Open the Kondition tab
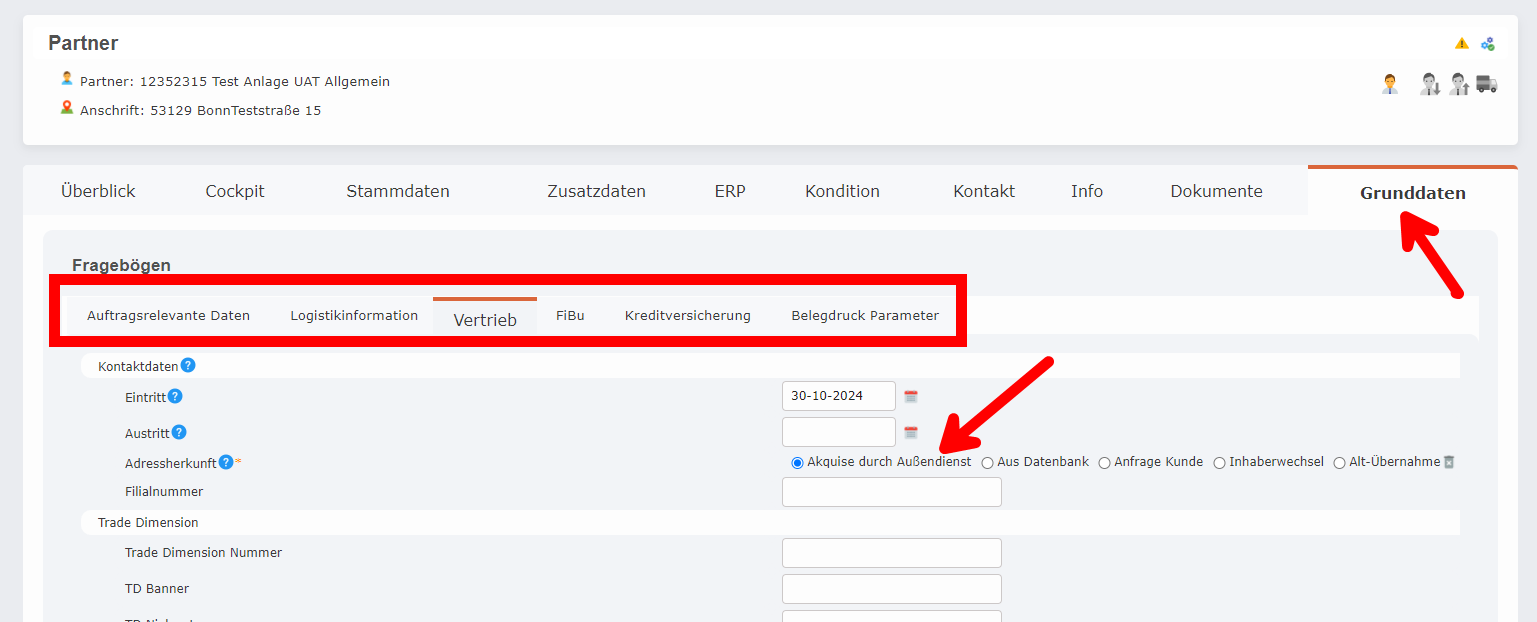Viewport: 1537px width, 622px height. 841,190
